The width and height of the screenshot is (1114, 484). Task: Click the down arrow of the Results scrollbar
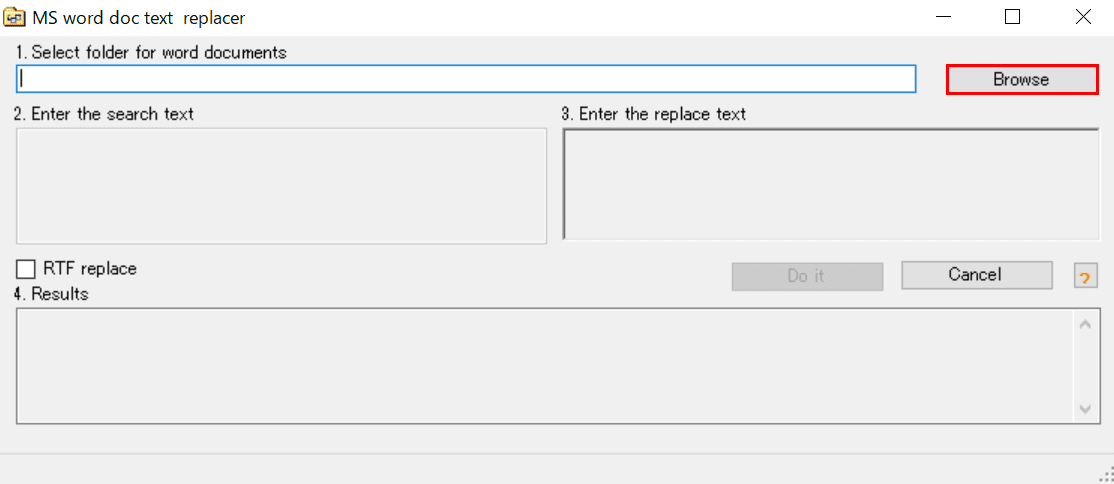[x=1085, y=409]
